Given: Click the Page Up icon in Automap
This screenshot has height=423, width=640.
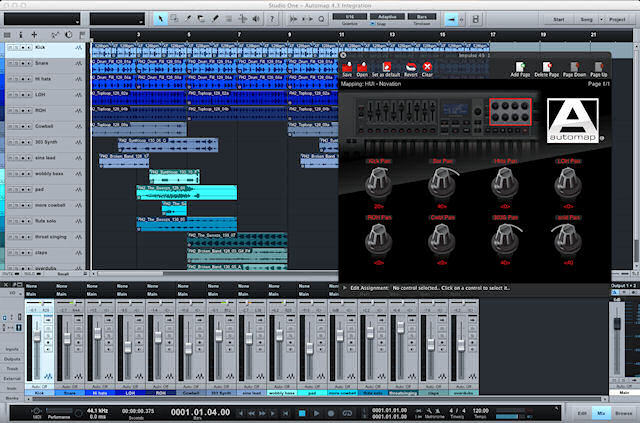Looking at the screenshot, I should (x=598, y=69).
